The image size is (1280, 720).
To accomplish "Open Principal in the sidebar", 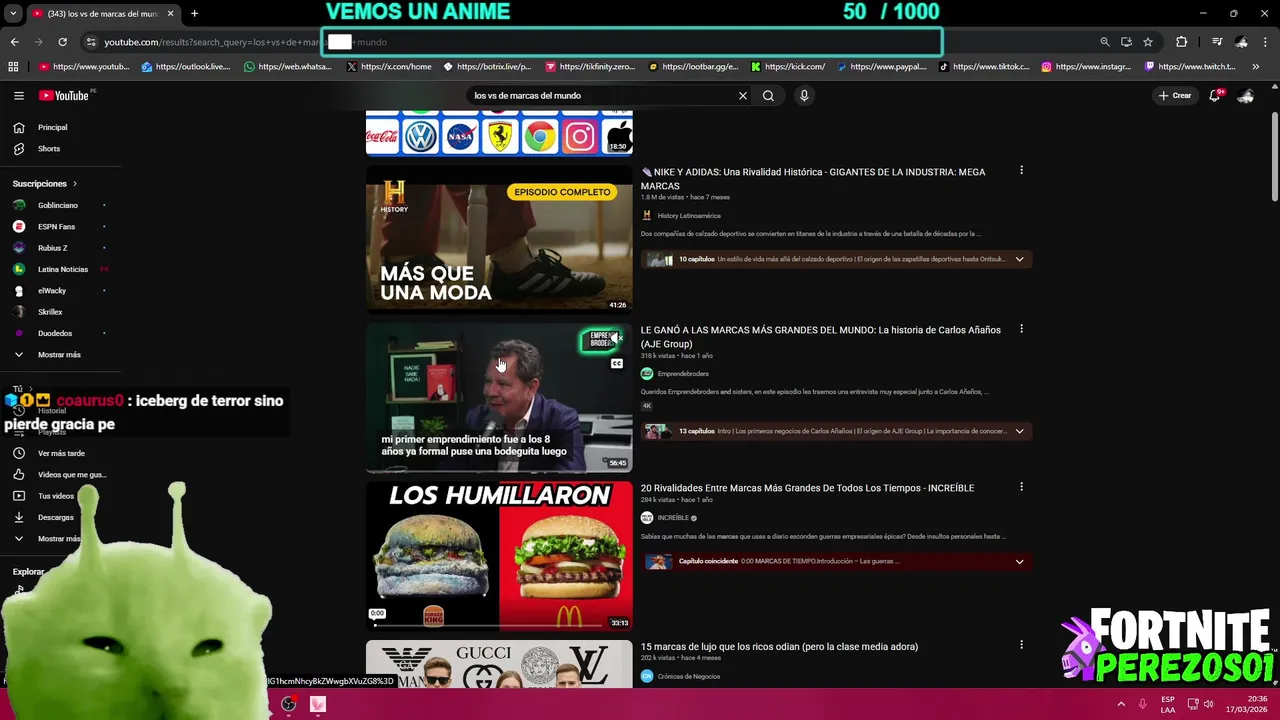I will click(x=60, y=127).
